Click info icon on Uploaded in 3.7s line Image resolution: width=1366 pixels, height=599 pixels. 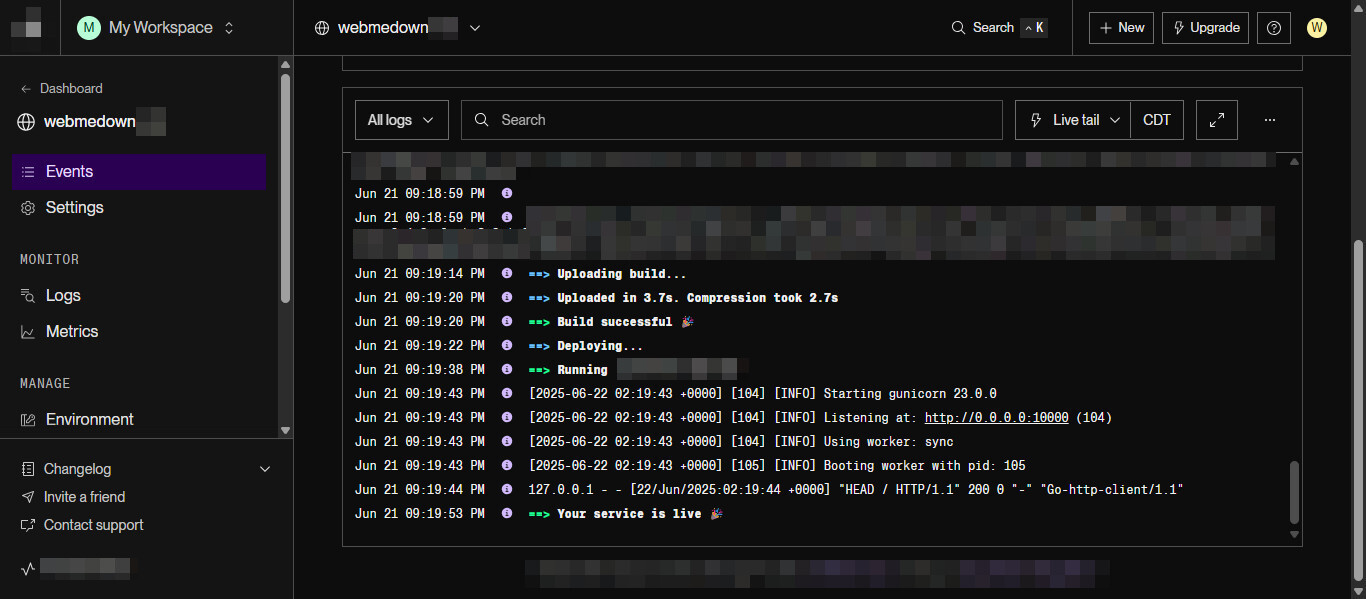pos(507,297)
